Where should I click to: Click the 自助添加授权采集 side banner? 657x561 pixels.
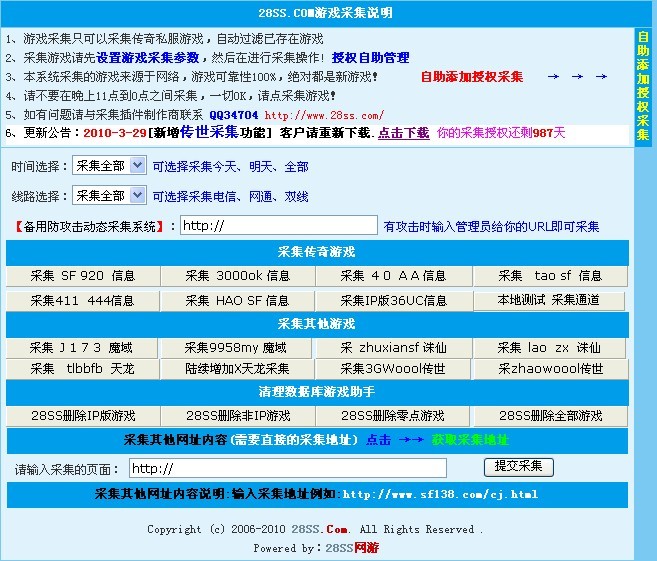pyautogui.click(x=642, y=85)
